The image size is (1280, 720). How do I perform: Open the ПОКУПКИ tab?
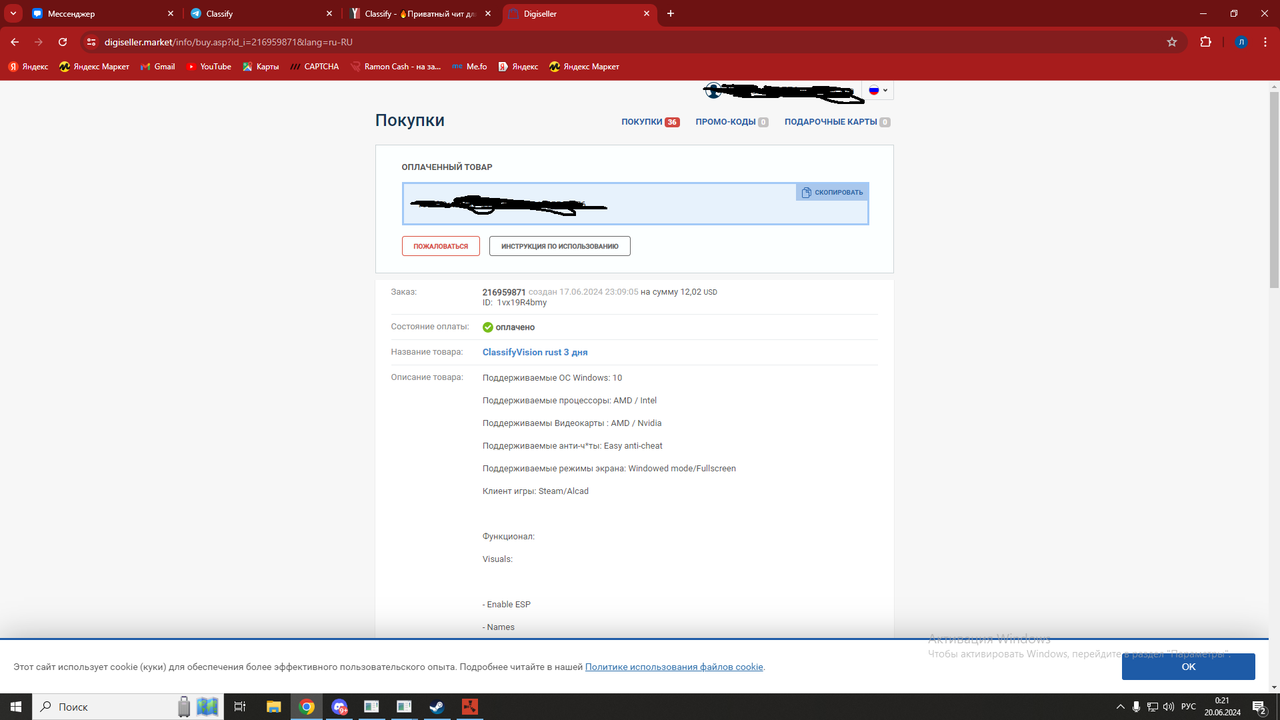click(650, 122)
